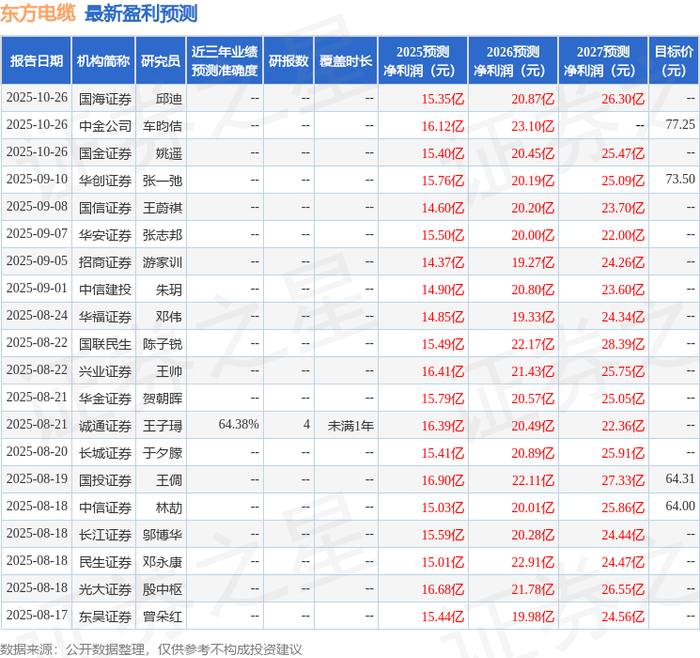This screenshot has width=700, height=658.
Task: Click the 数据来源 disclaimer footer text
Action: tap(151, 649)
